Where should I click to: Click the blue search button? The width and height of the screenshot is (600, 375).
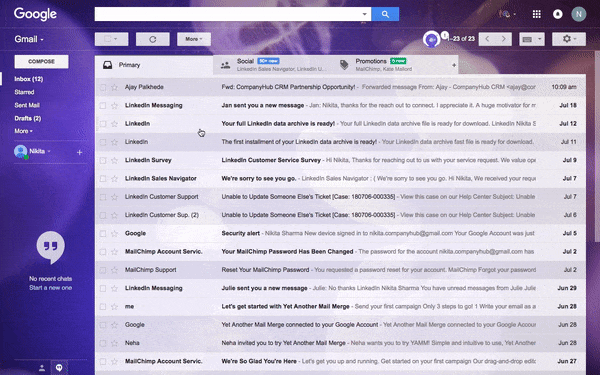[385, 14]
